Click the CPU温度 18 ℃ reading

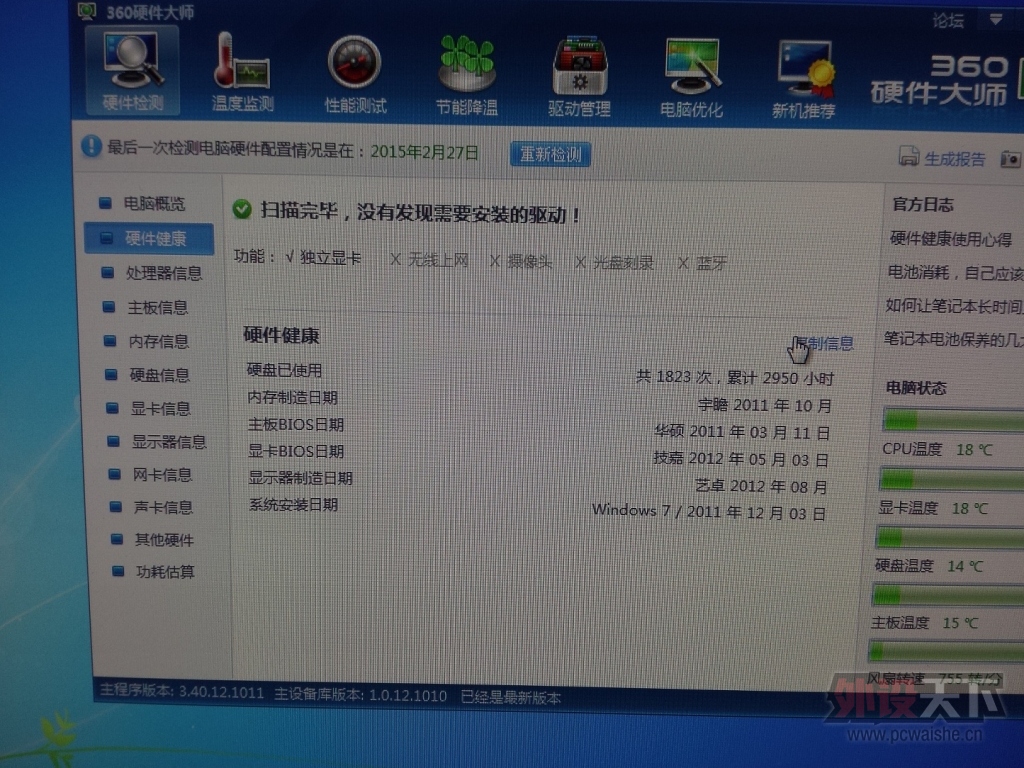click(937, 449)
